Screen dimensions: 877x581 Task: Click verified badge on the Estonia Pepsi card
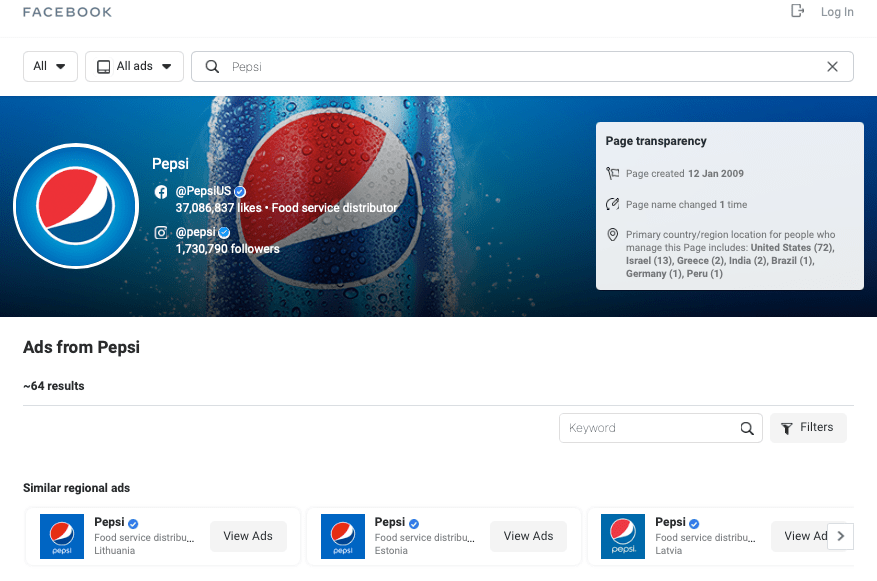click(414, 523)
